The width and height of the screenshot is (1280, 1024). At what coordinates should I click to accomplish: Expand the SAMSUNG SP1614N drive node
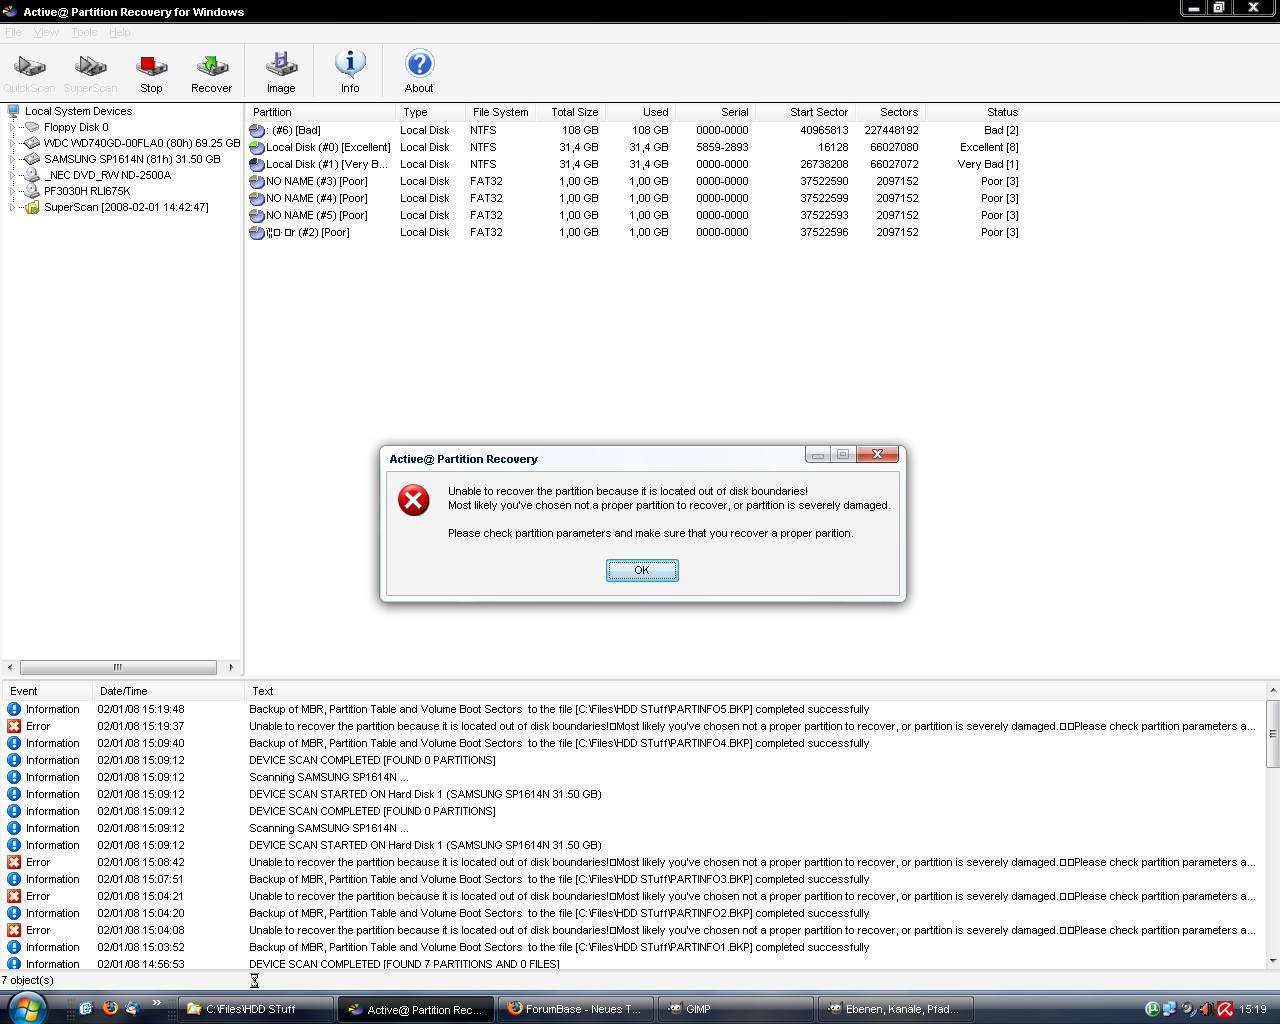[13, 159]
